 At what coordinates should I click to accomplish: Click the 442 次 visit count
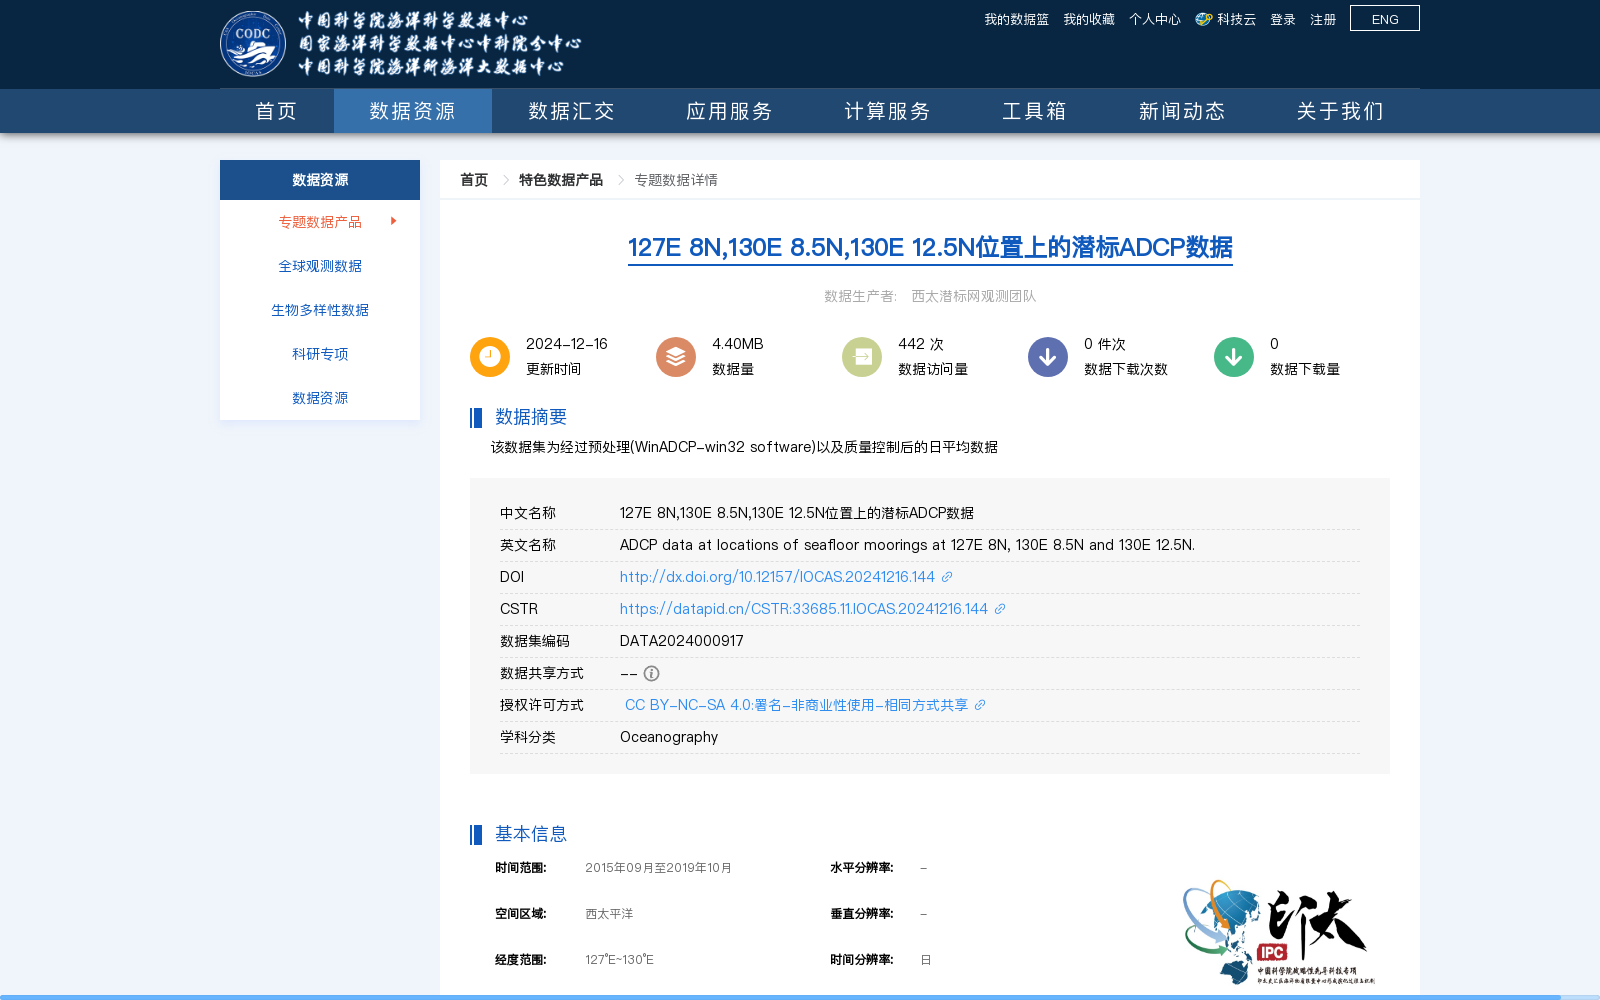[x=921, y=344]
